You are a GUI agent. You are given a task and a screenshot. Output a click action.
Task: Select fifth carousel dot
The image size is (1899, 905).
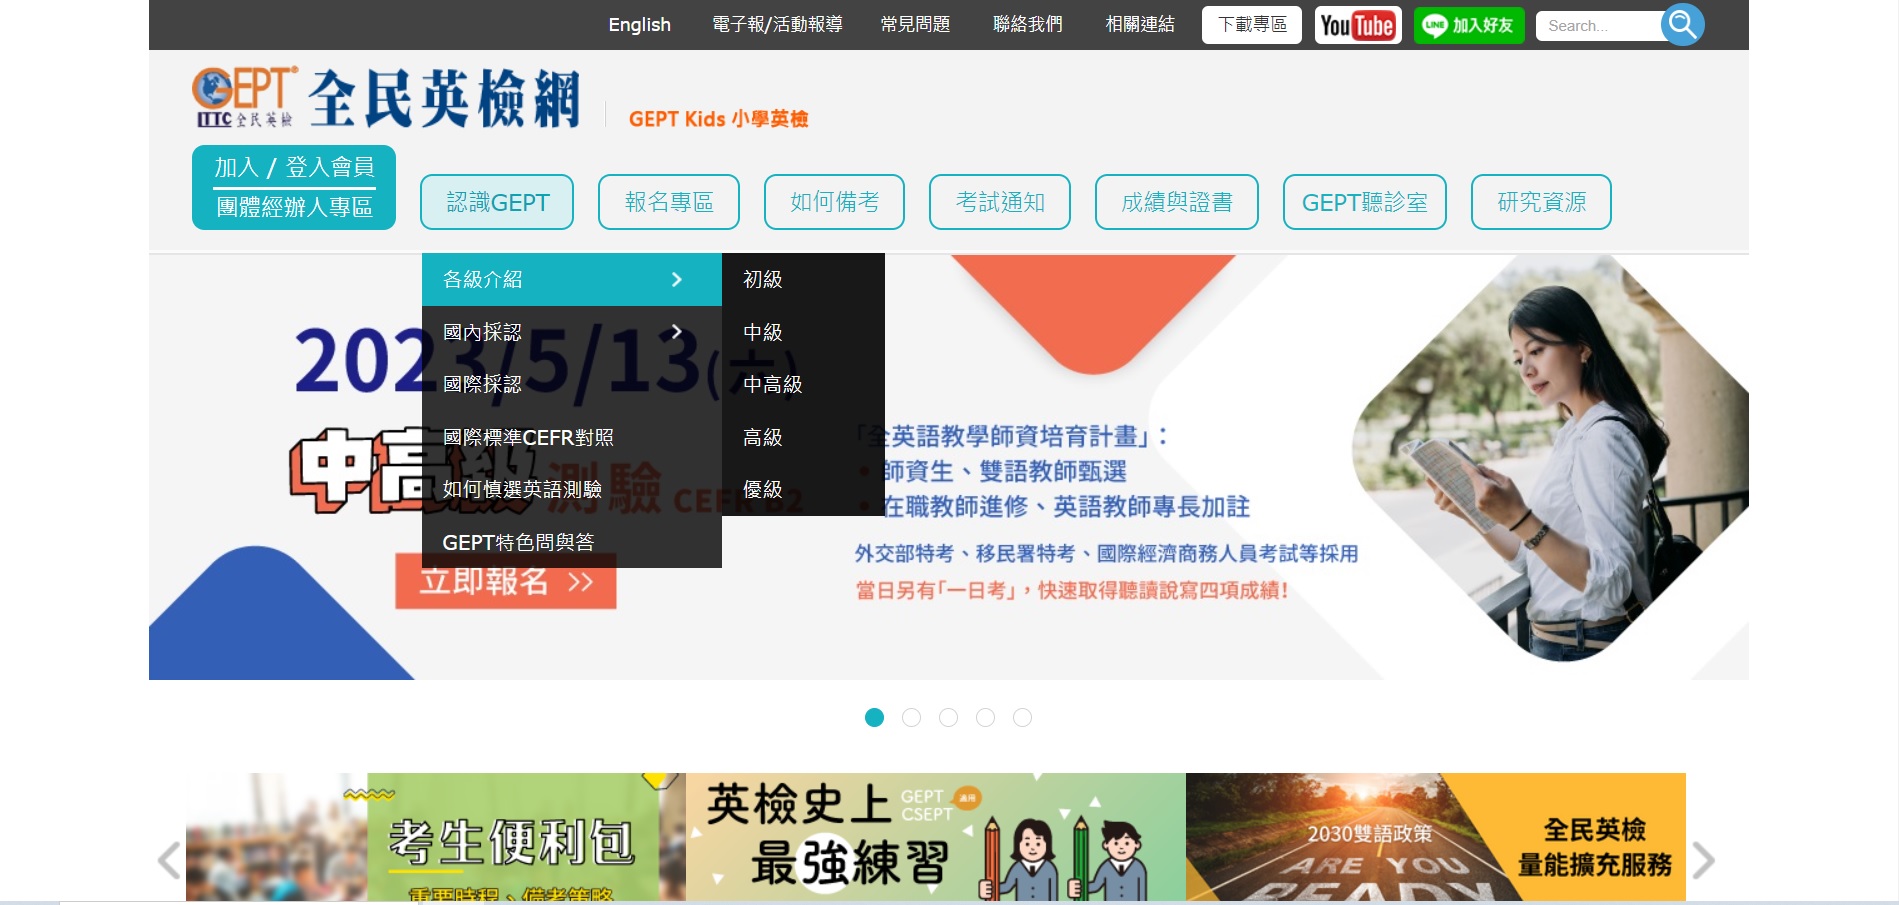pyautogui.click(x=1022, y=718)
